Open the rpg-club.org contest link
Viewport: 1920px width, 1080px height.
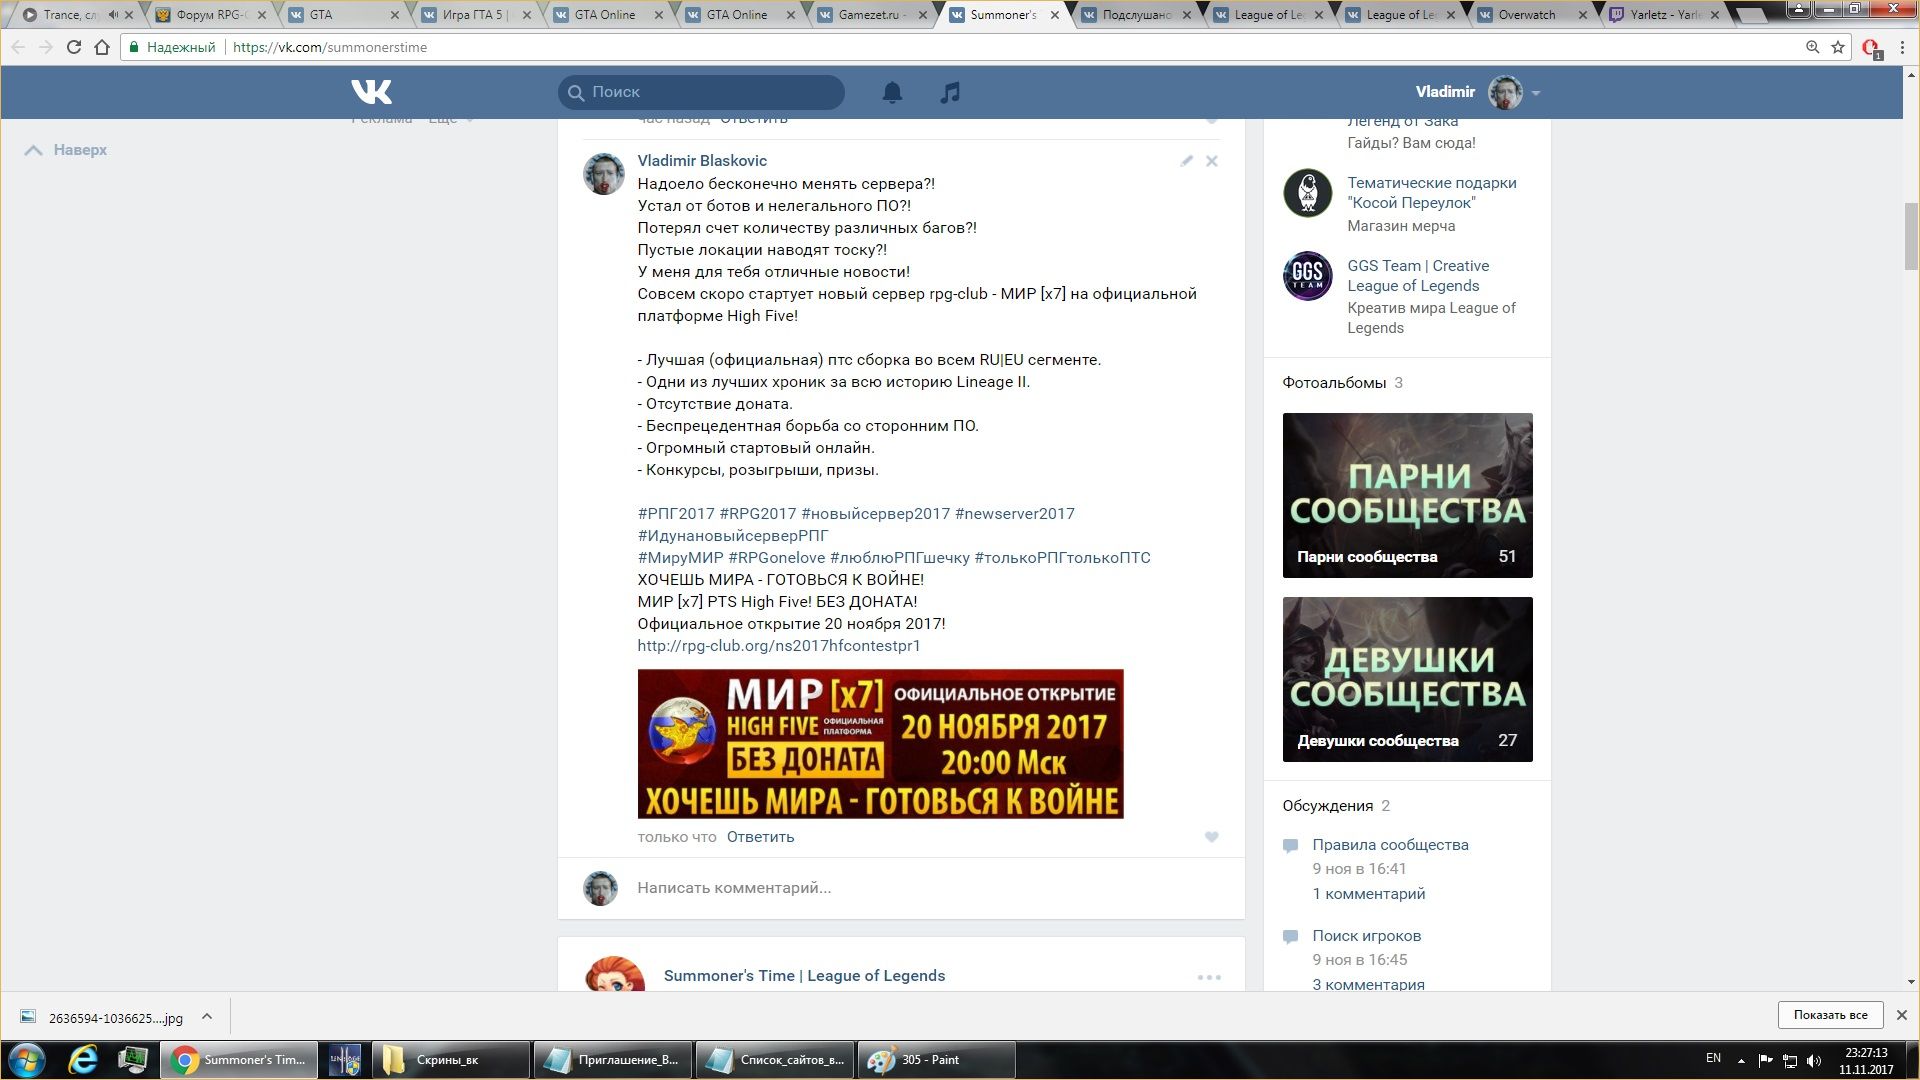(x=778, y=646)
